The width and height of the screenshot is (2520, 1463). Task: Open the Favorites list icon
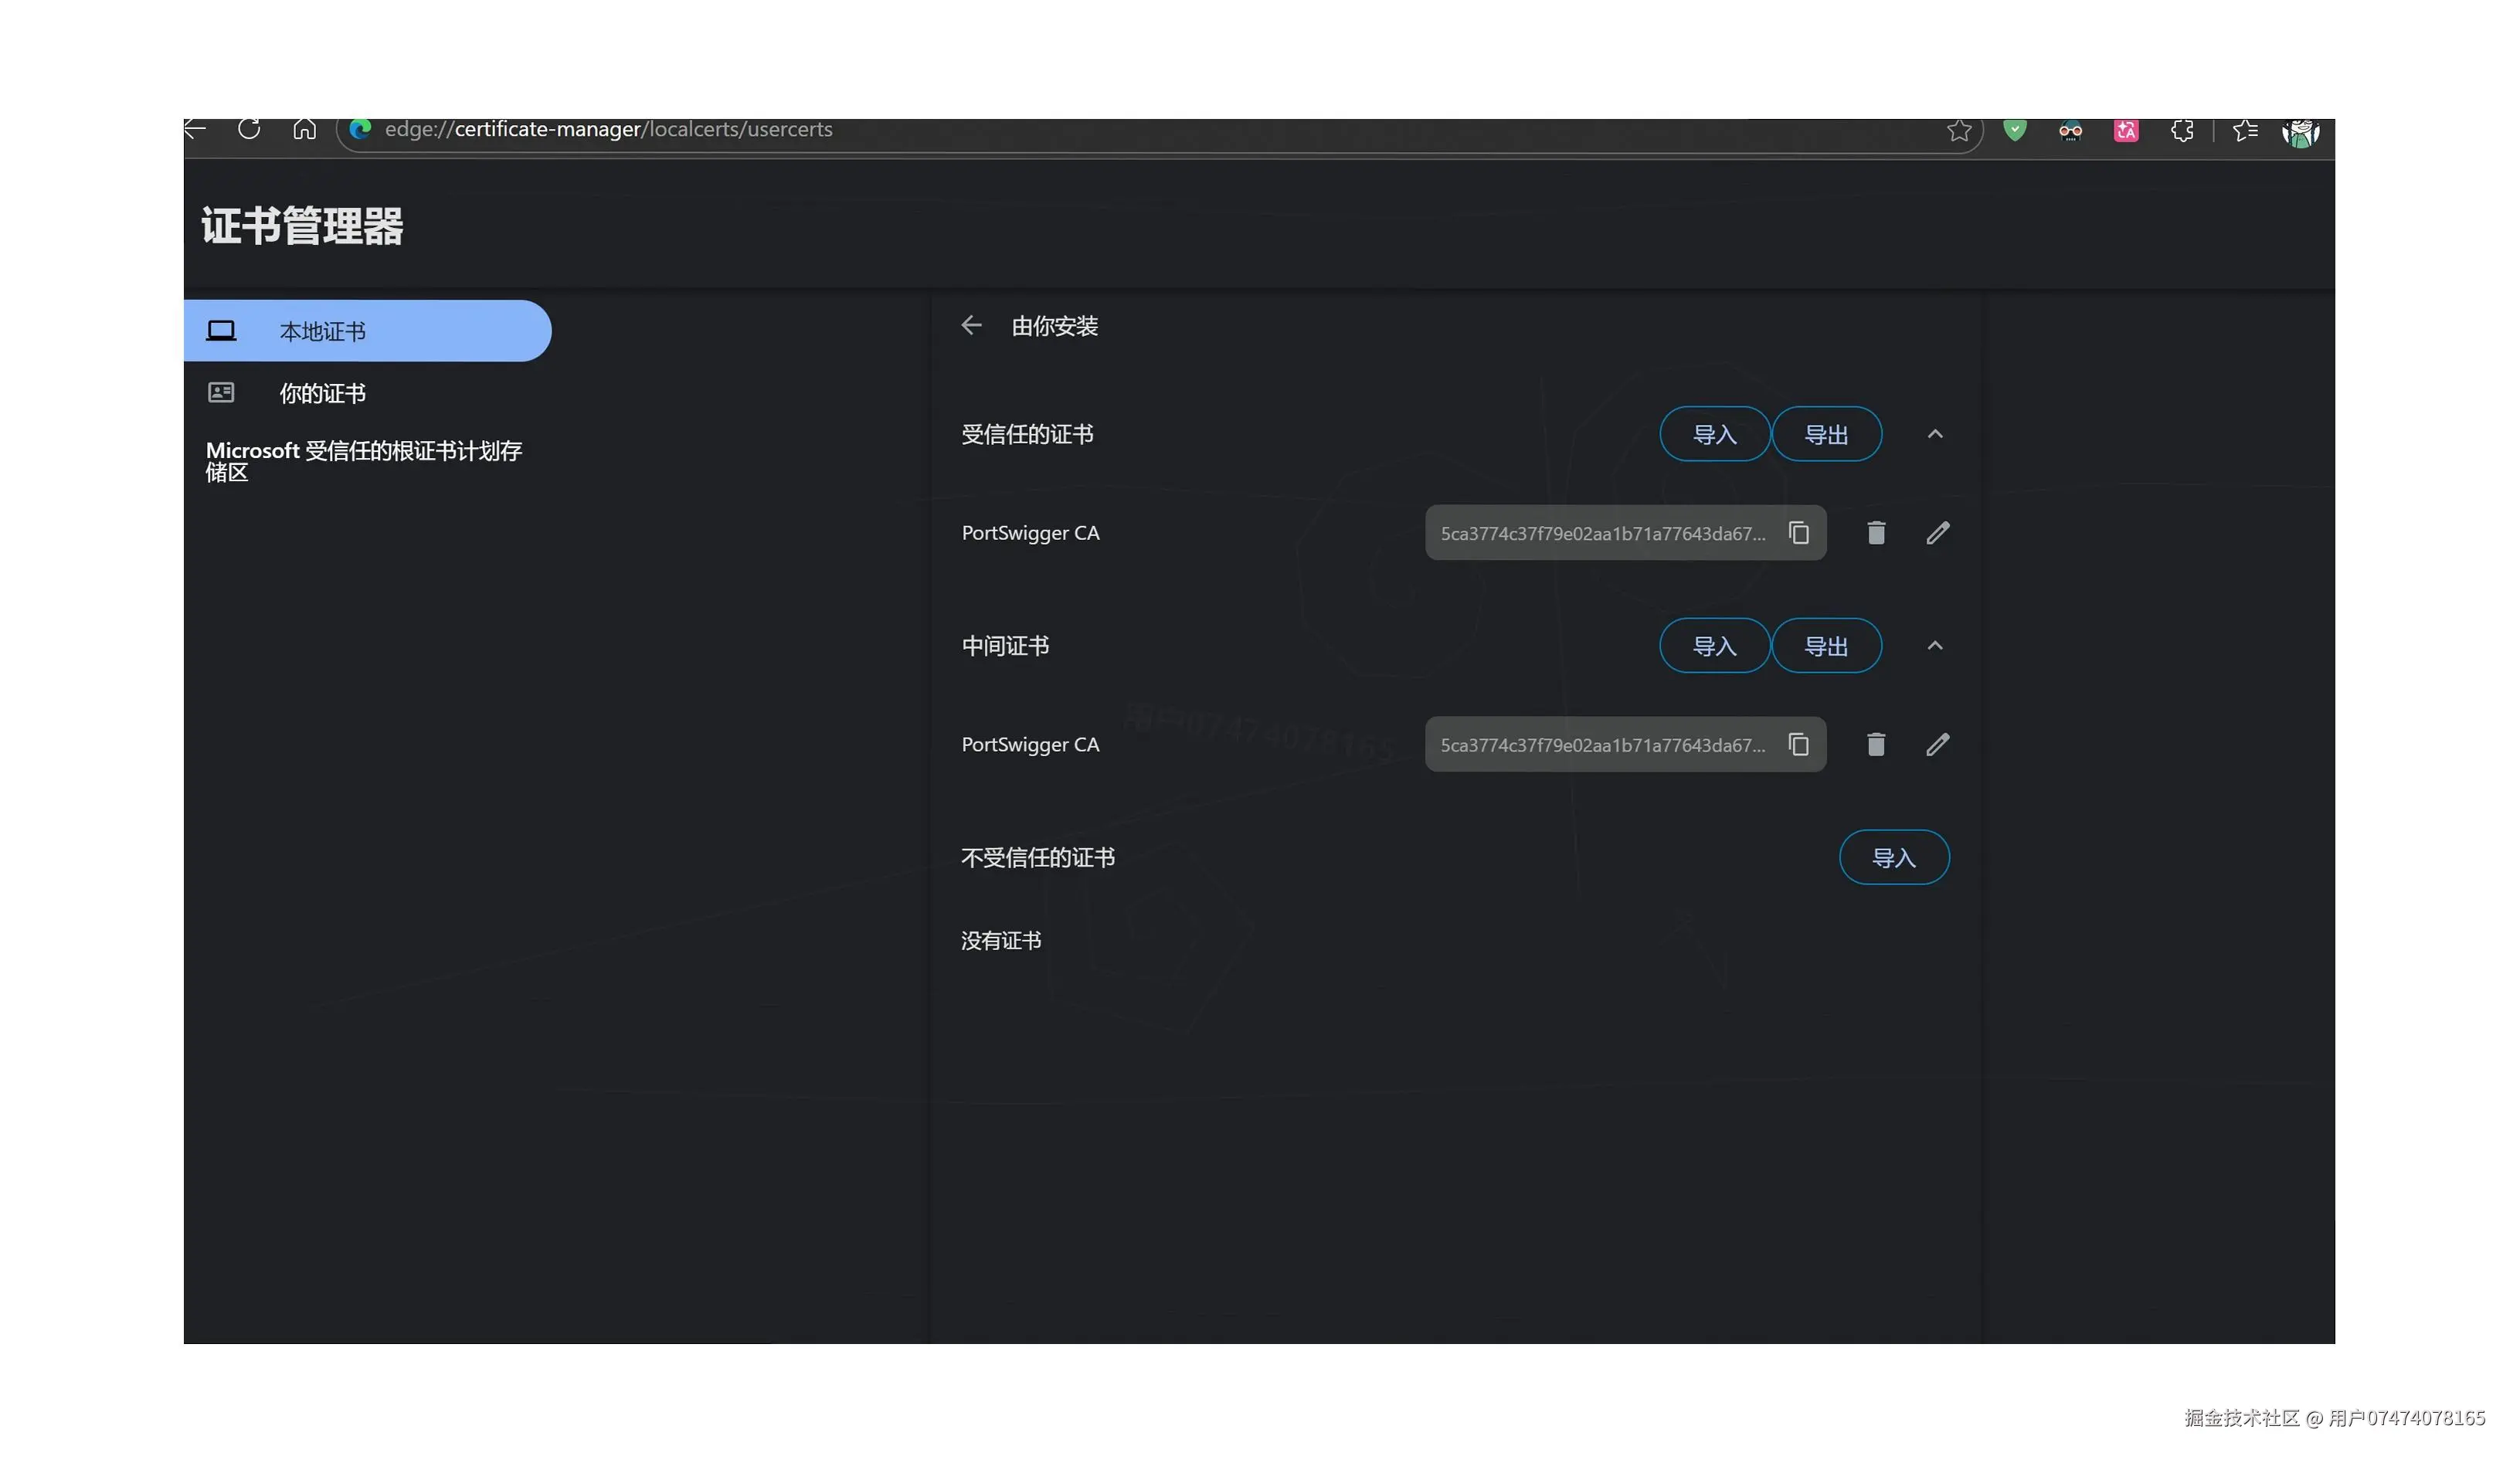2245,131
